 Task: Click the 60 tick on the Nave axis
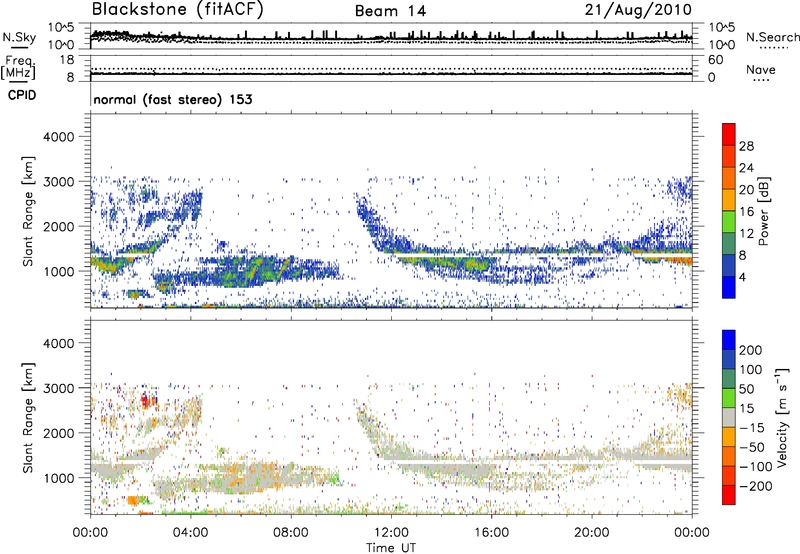tap(715, 60)
